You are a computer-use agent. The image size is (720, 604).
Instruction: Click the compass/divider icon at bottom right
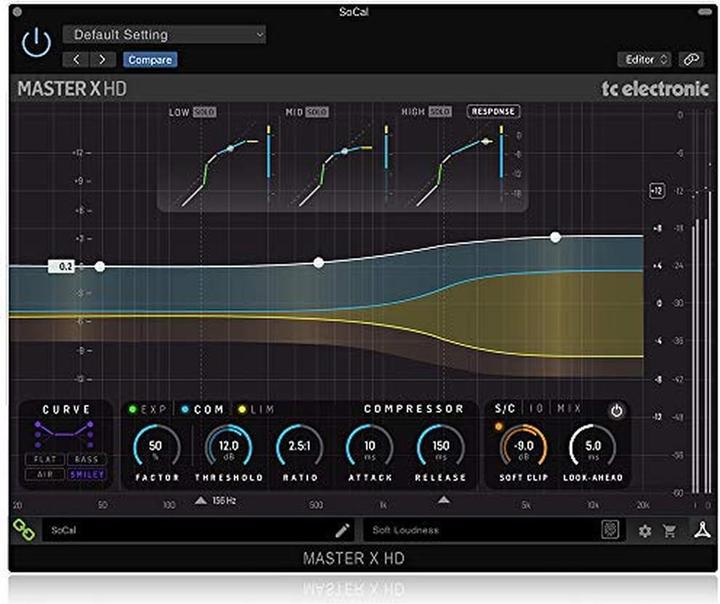[x=703, y=530]
